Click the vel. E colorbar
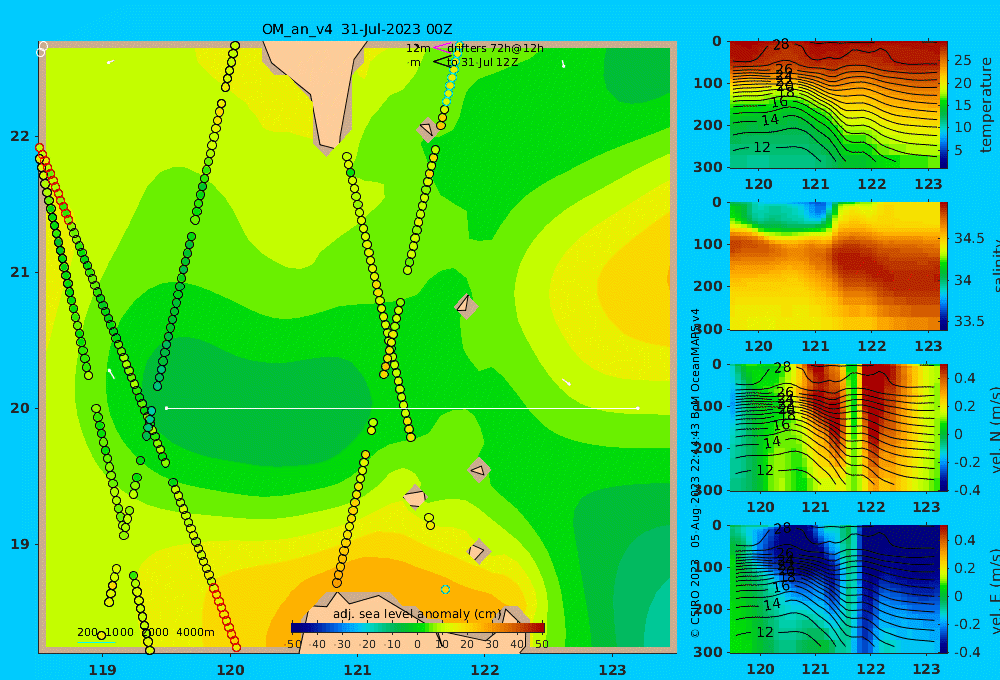This screenshot has width=1000, height=680. coord(944,589)
